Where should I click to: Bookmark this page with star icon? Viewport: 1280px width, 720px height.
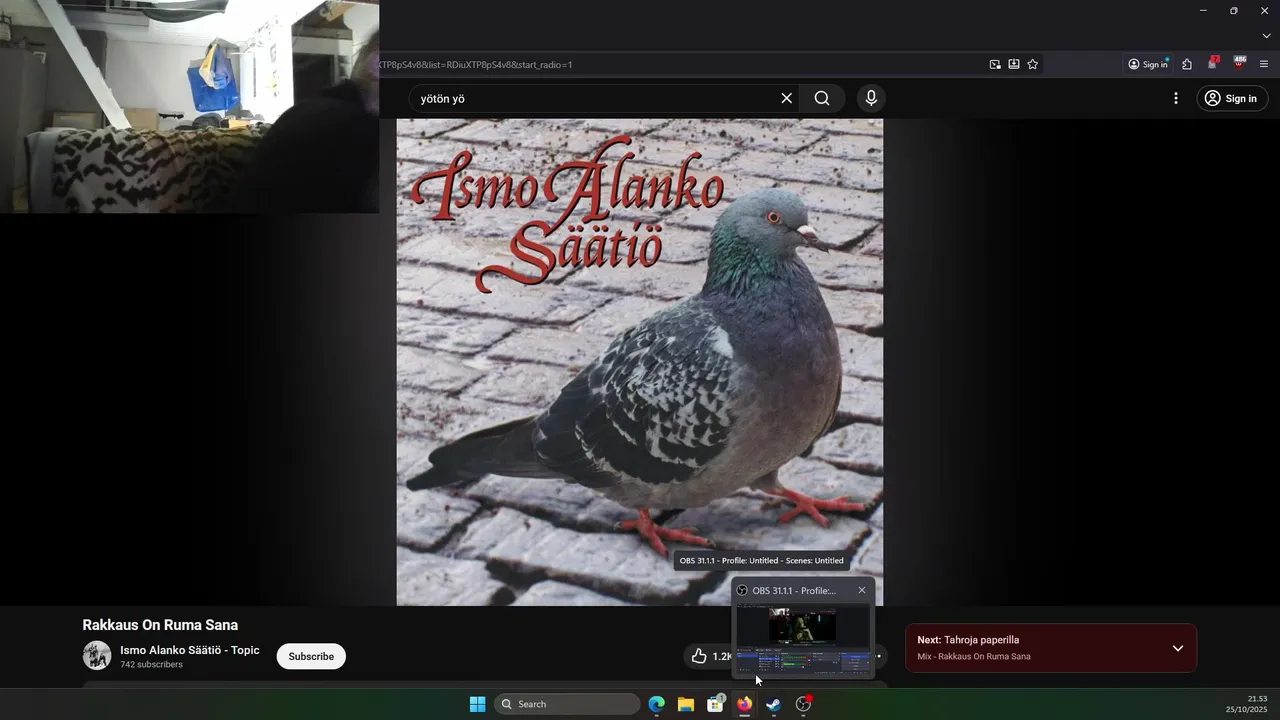coord(1033,64)
